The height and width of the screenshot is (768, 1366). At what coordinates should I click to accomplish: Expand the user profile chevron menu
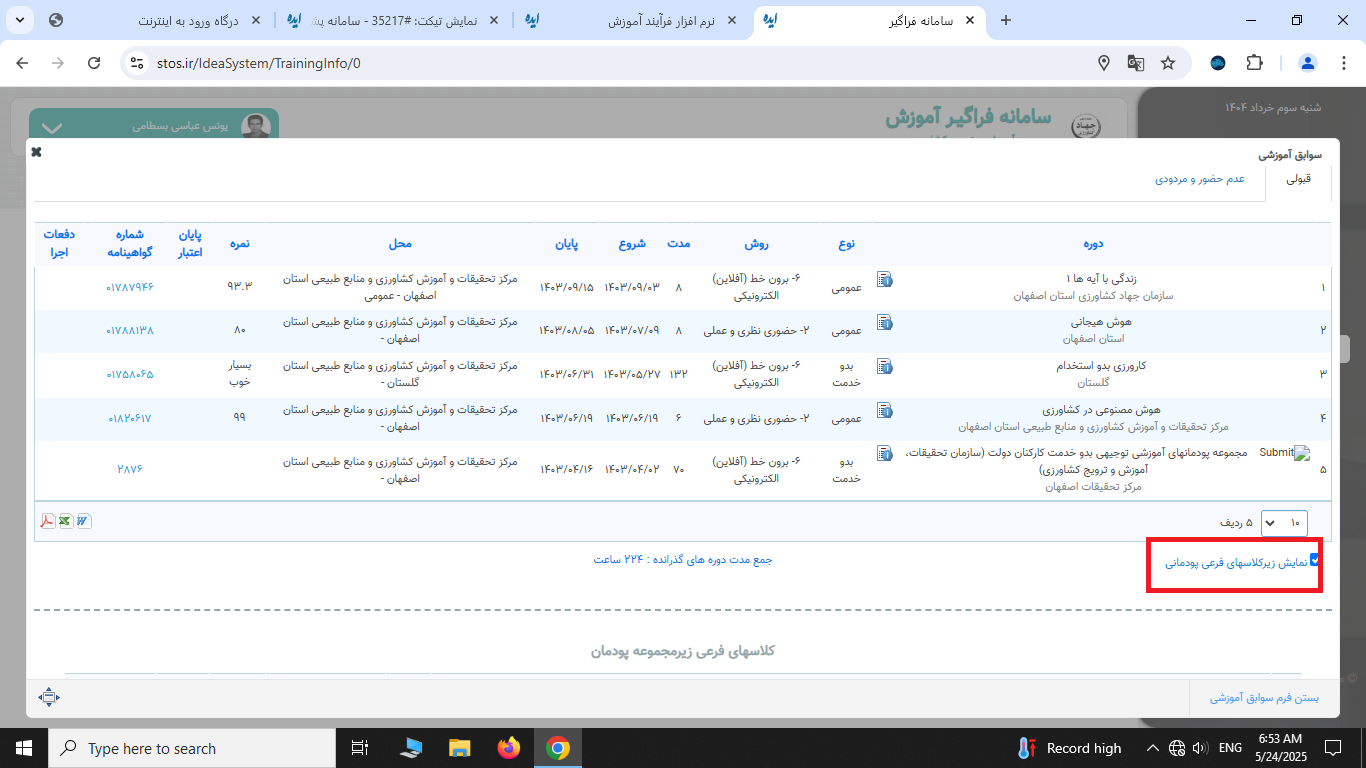coord(52,127)
